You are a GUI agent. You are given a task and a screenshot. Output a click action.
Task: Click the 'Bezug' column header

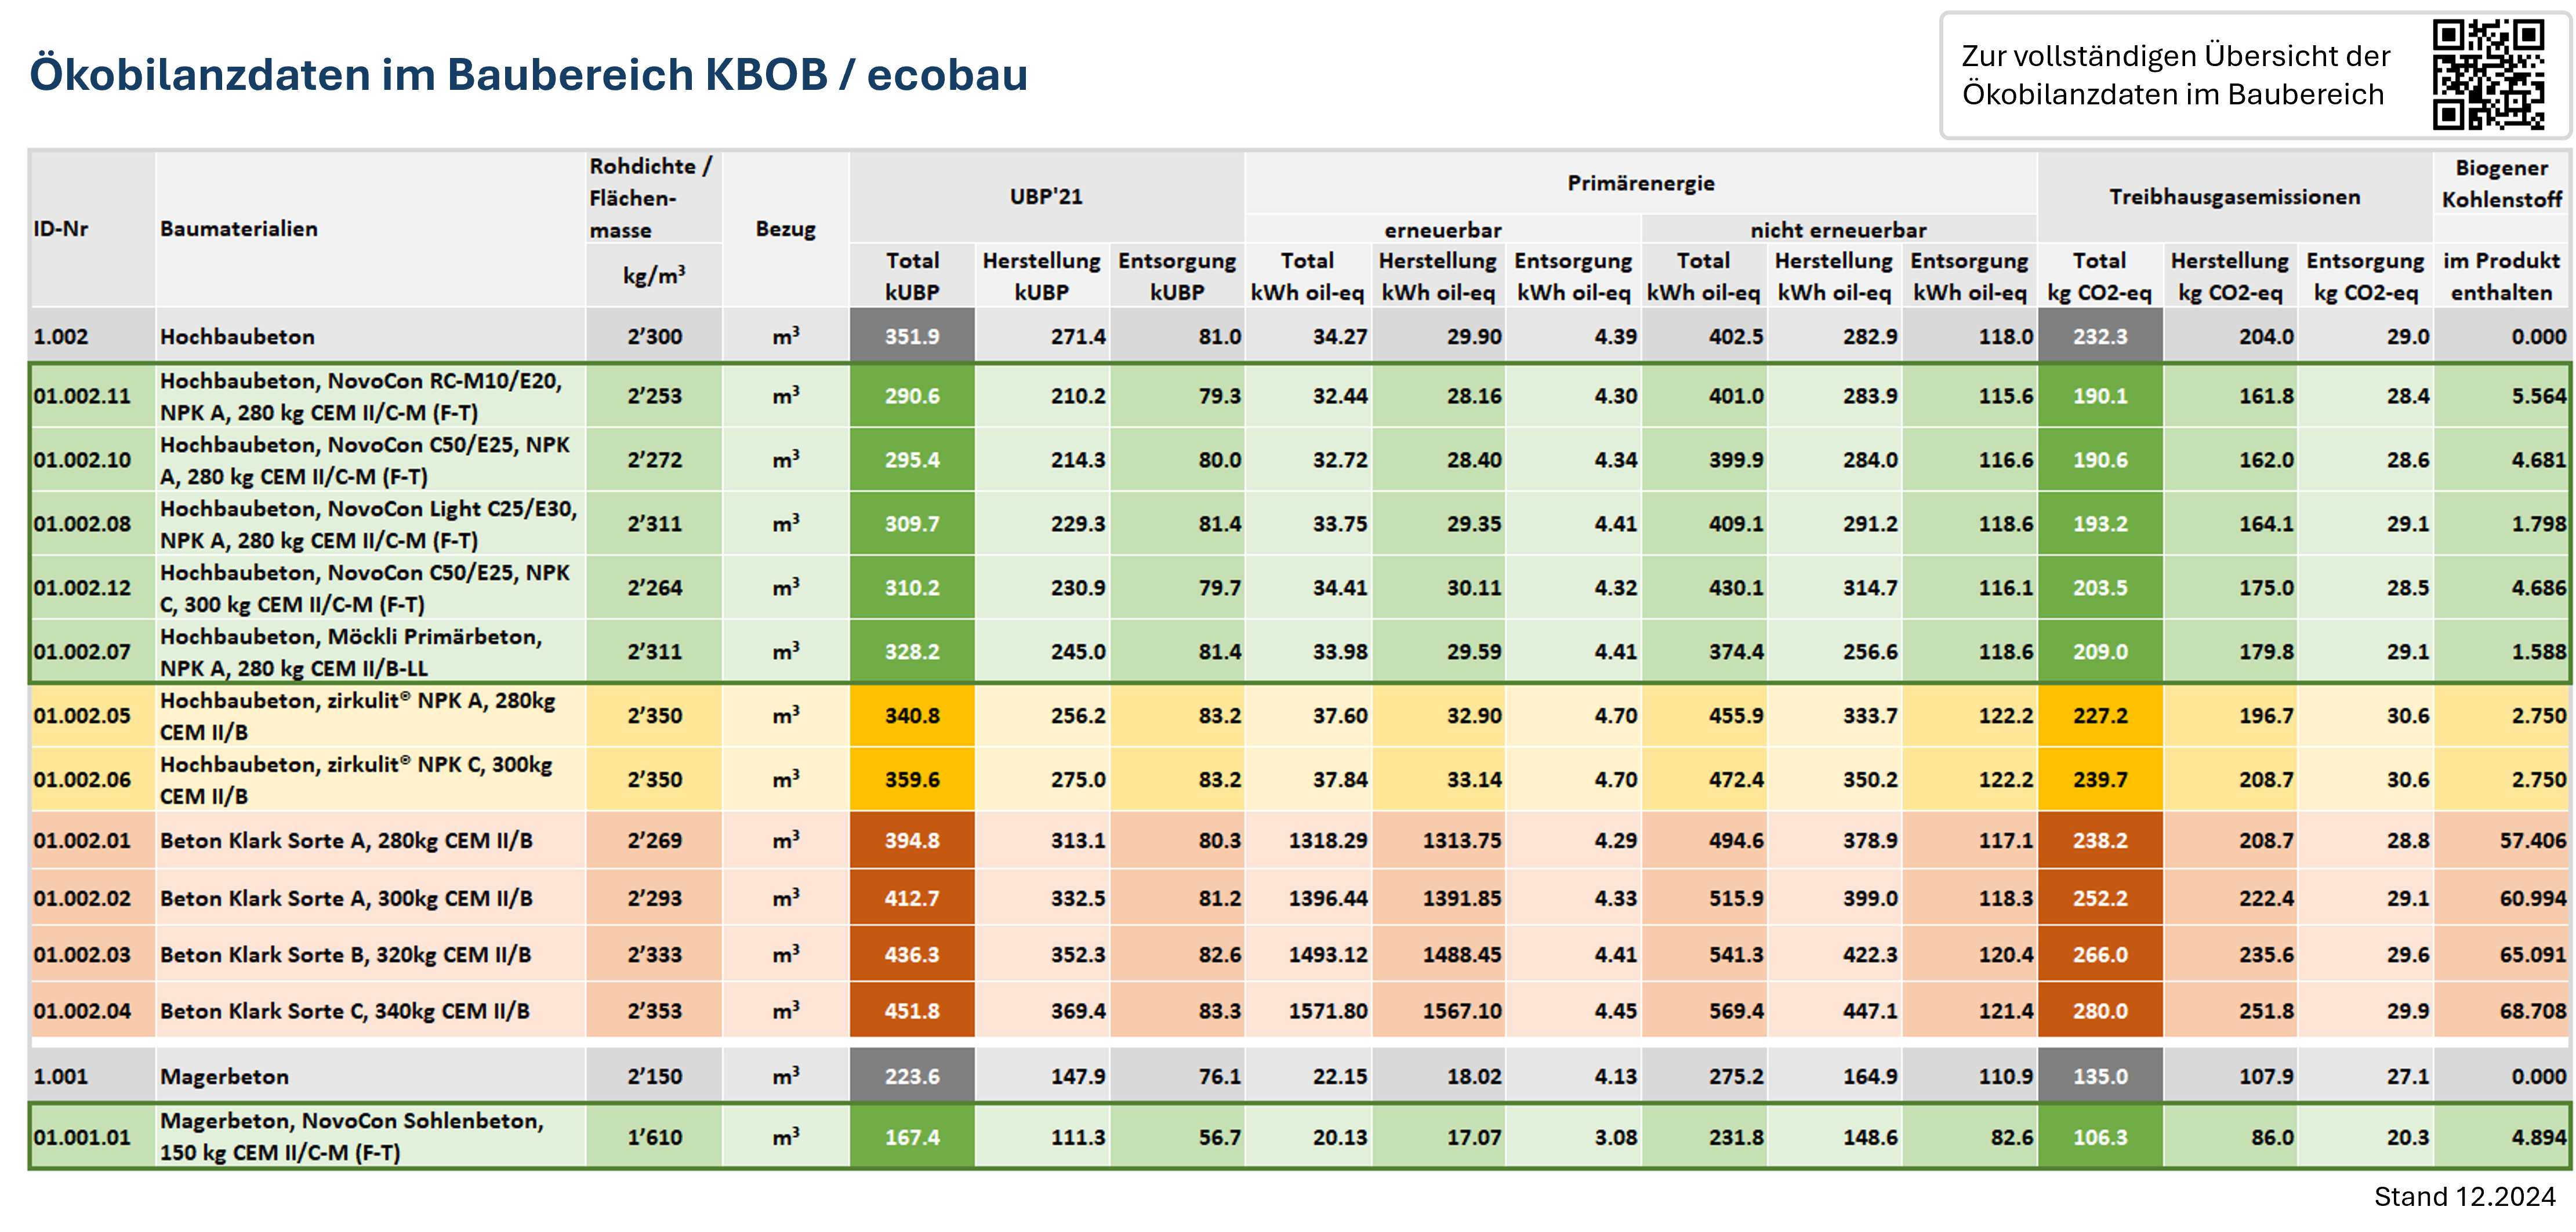point(785,228)
